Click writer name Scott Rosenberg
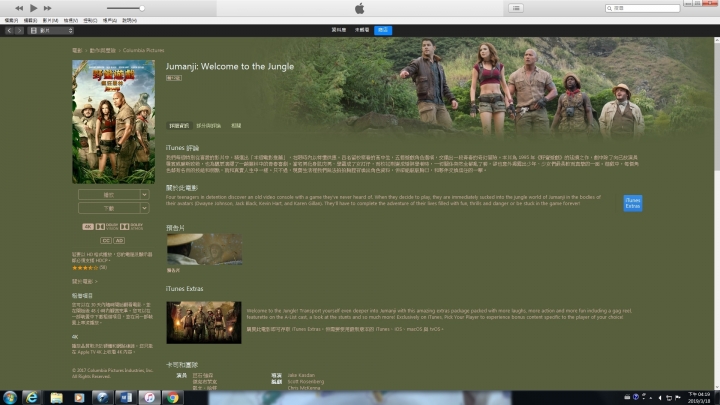 306,382
